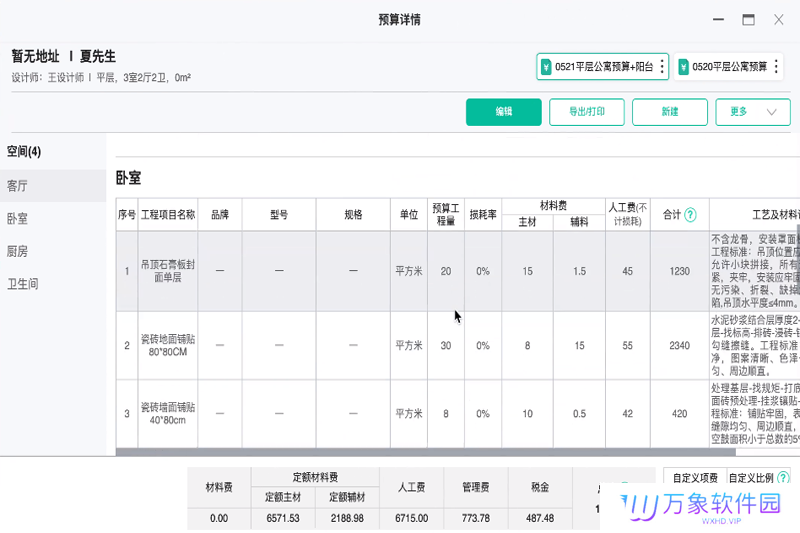Select 厨房 in the space list
Viewport: 800px width, 533px height.
(53, 251)
